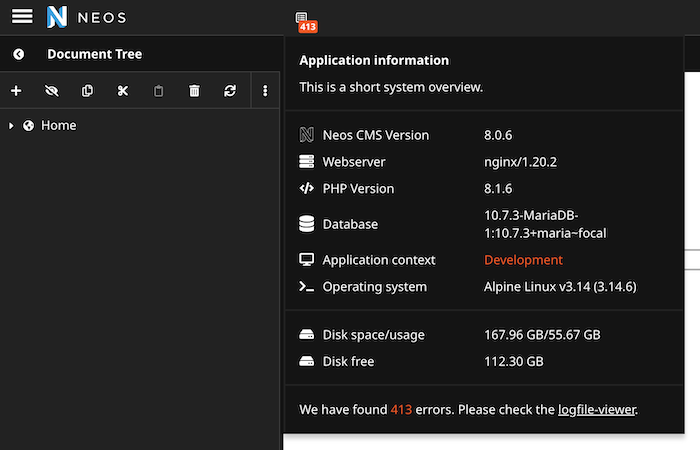Open the three-dot more options menu
The width and height of the screenshot is (700, 450).
[265, 91]
